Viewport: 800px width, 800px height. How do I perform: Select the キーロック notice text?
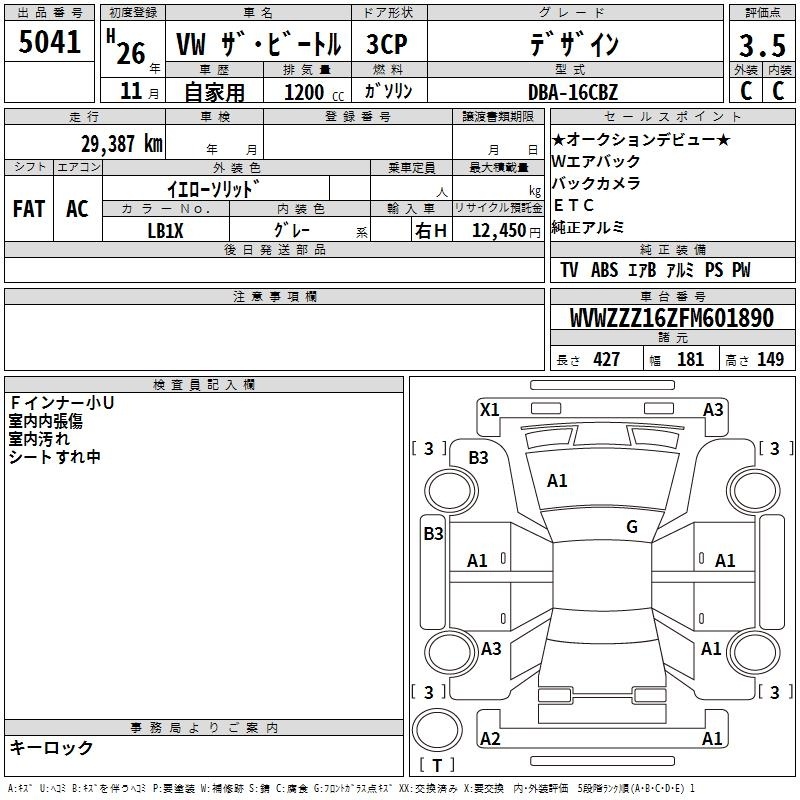[52, 747]
